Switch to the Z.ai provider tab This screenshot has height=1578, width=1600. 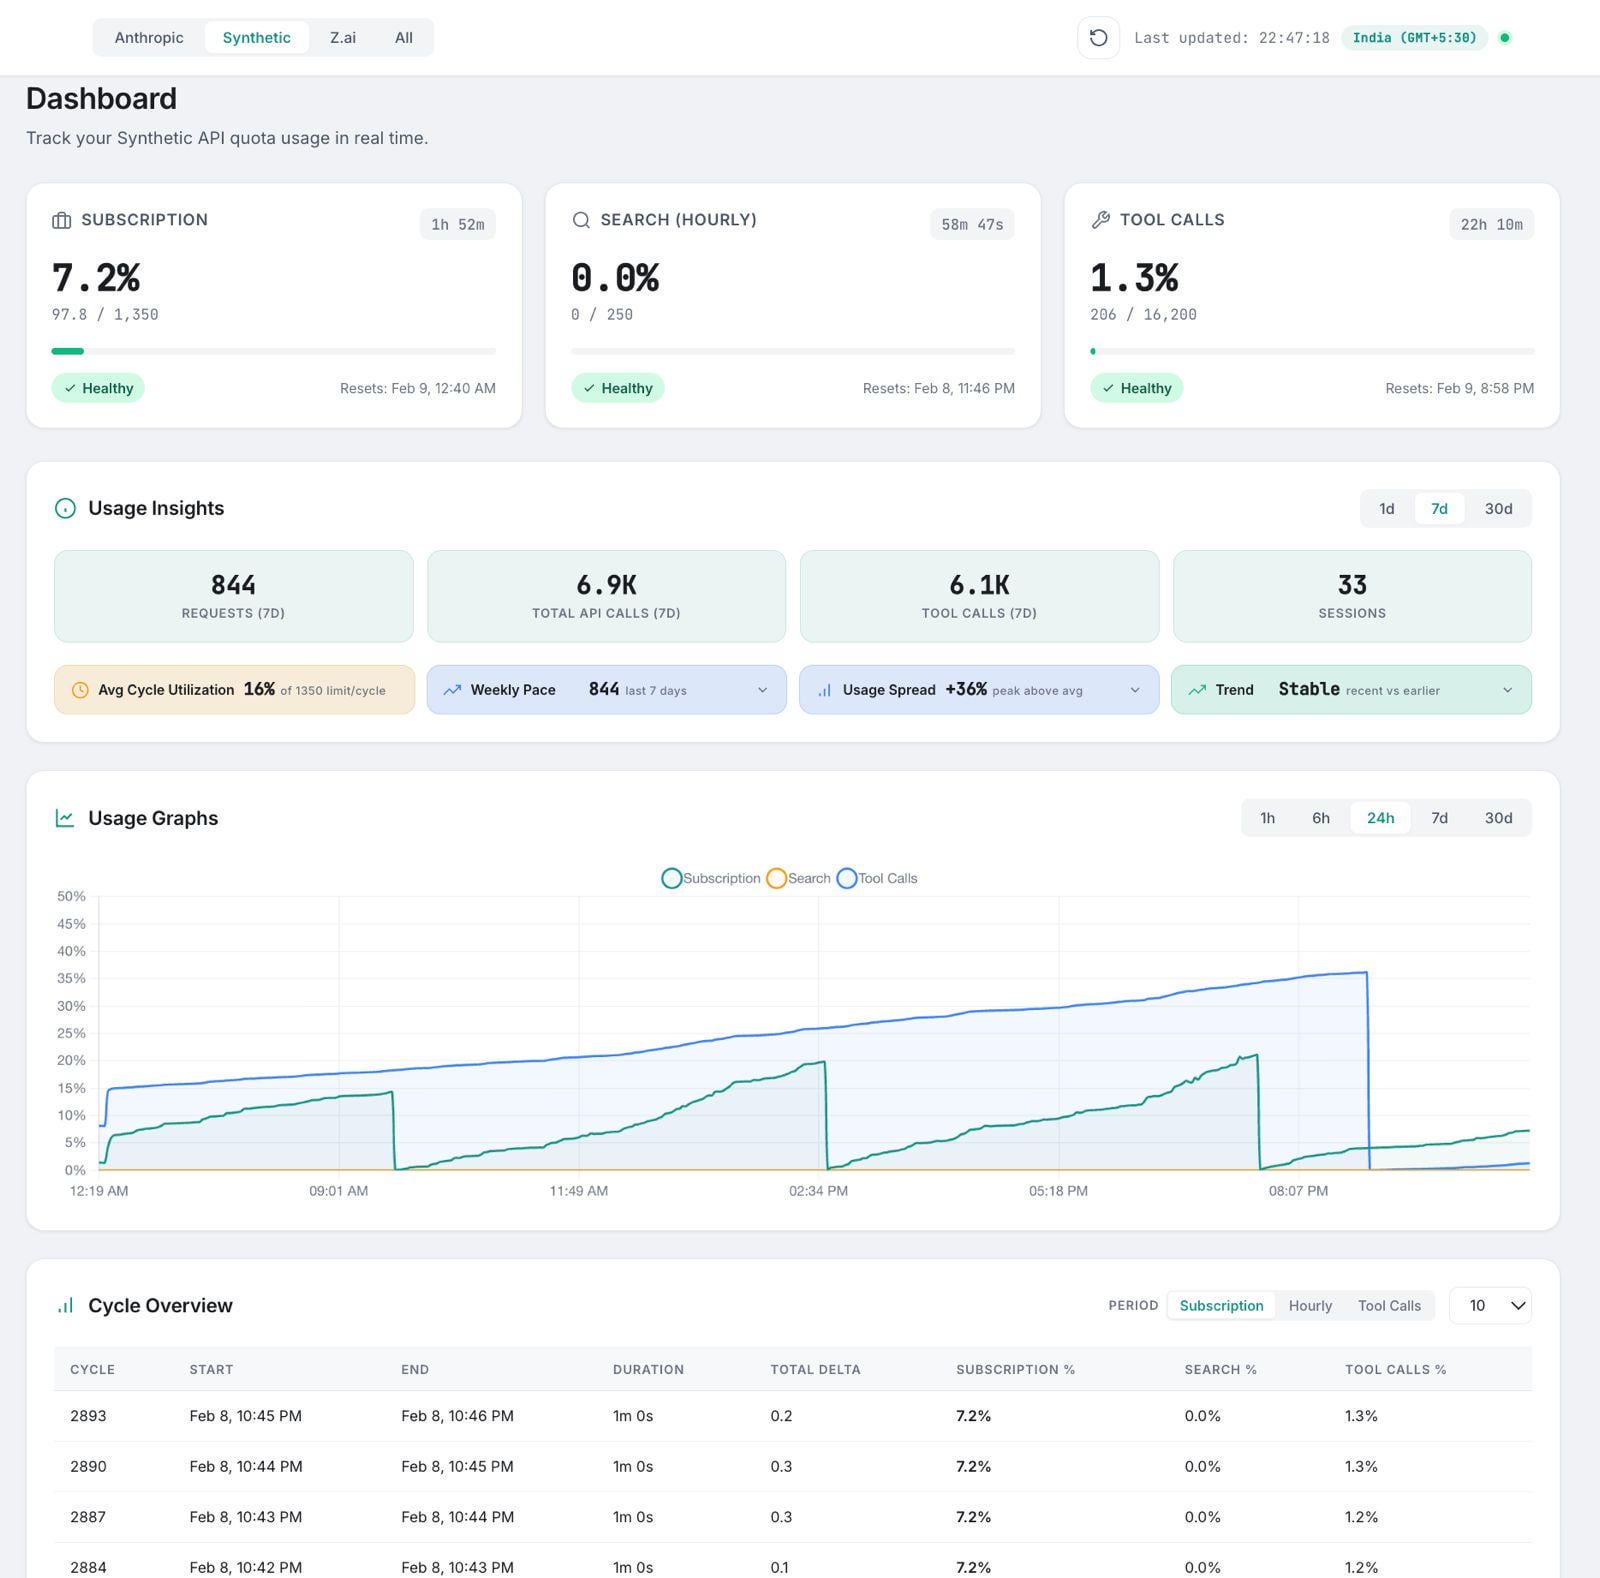(x=343, y=38)
